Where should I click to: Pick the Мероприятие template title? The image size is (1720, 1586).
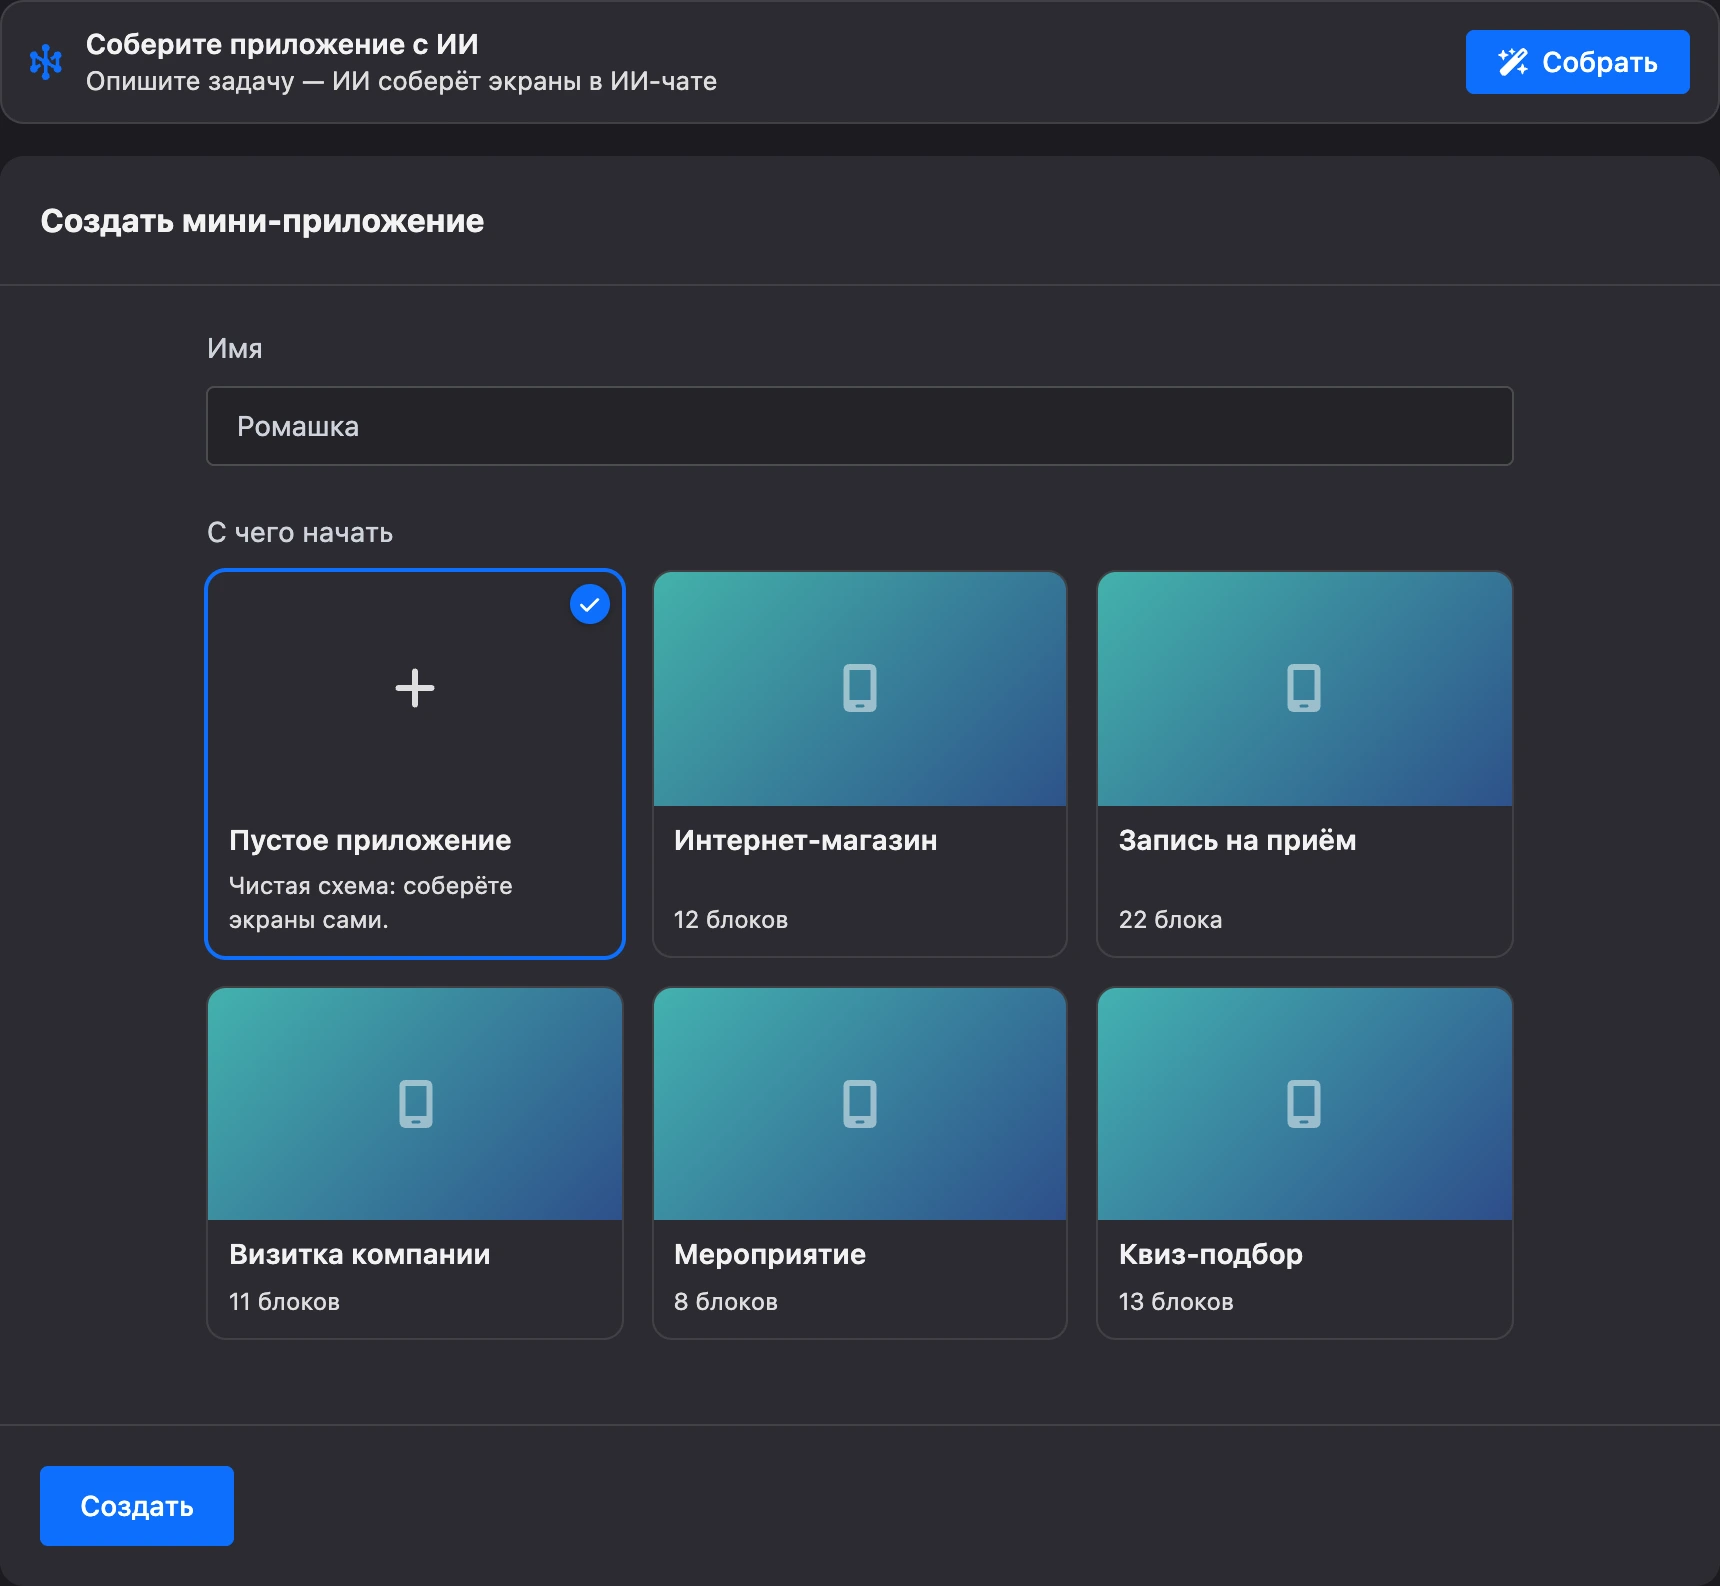[x=770, y=1254]
